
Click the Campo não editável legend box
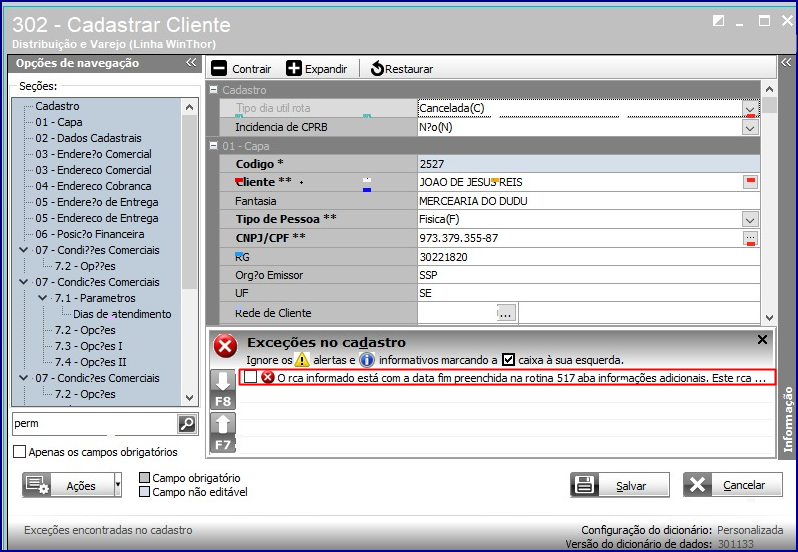145,492
